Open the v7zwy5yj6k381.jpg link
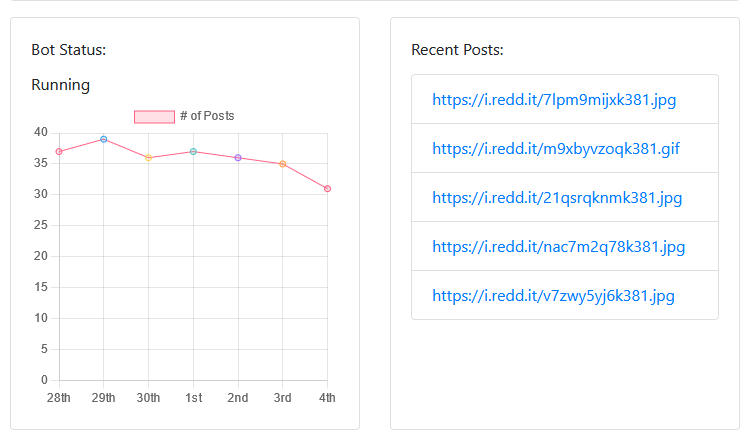Image resolution: width=746 pixels, height=440 pixels. [553, 296]
